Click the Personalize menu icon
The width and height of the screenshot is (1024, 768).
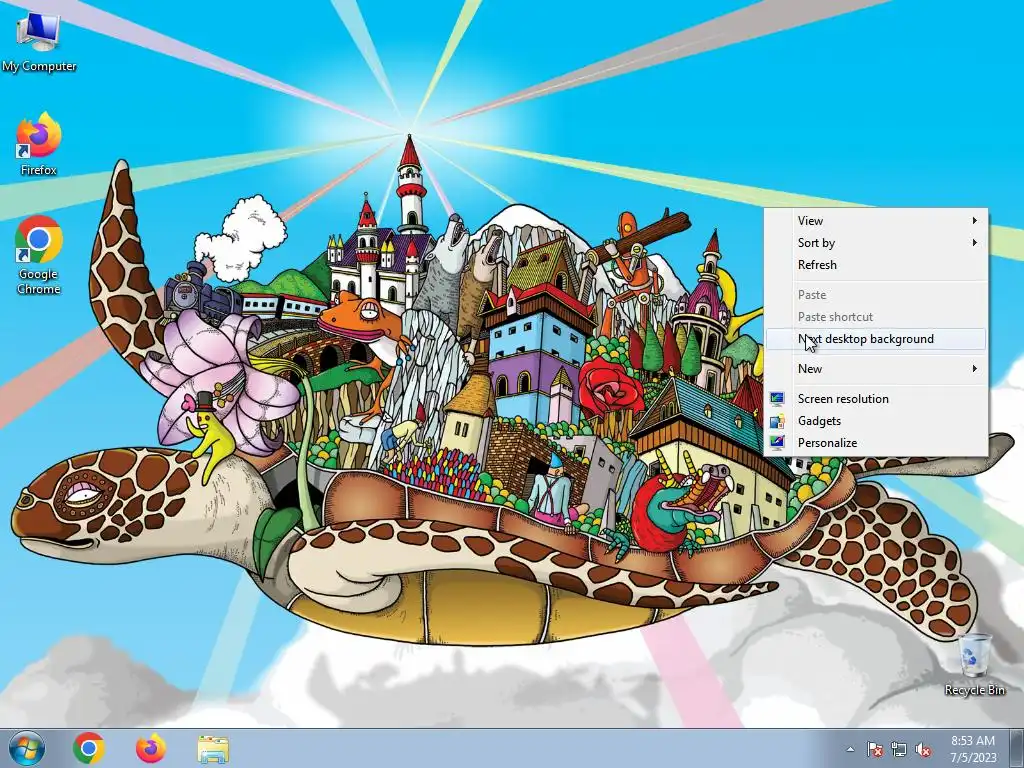(777, 443)
